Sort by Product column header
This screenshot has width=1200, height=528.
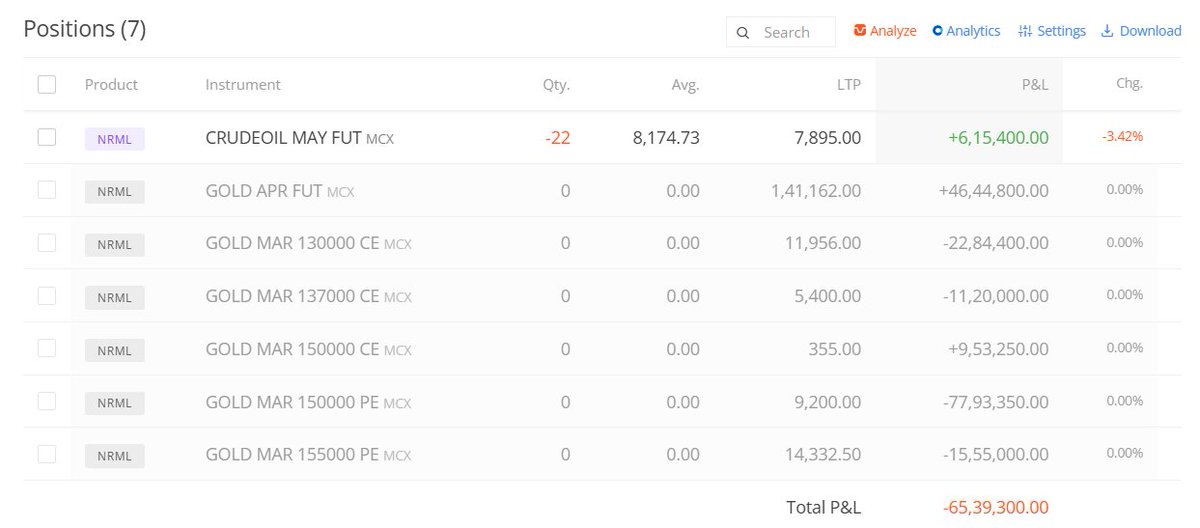(111, 85)
